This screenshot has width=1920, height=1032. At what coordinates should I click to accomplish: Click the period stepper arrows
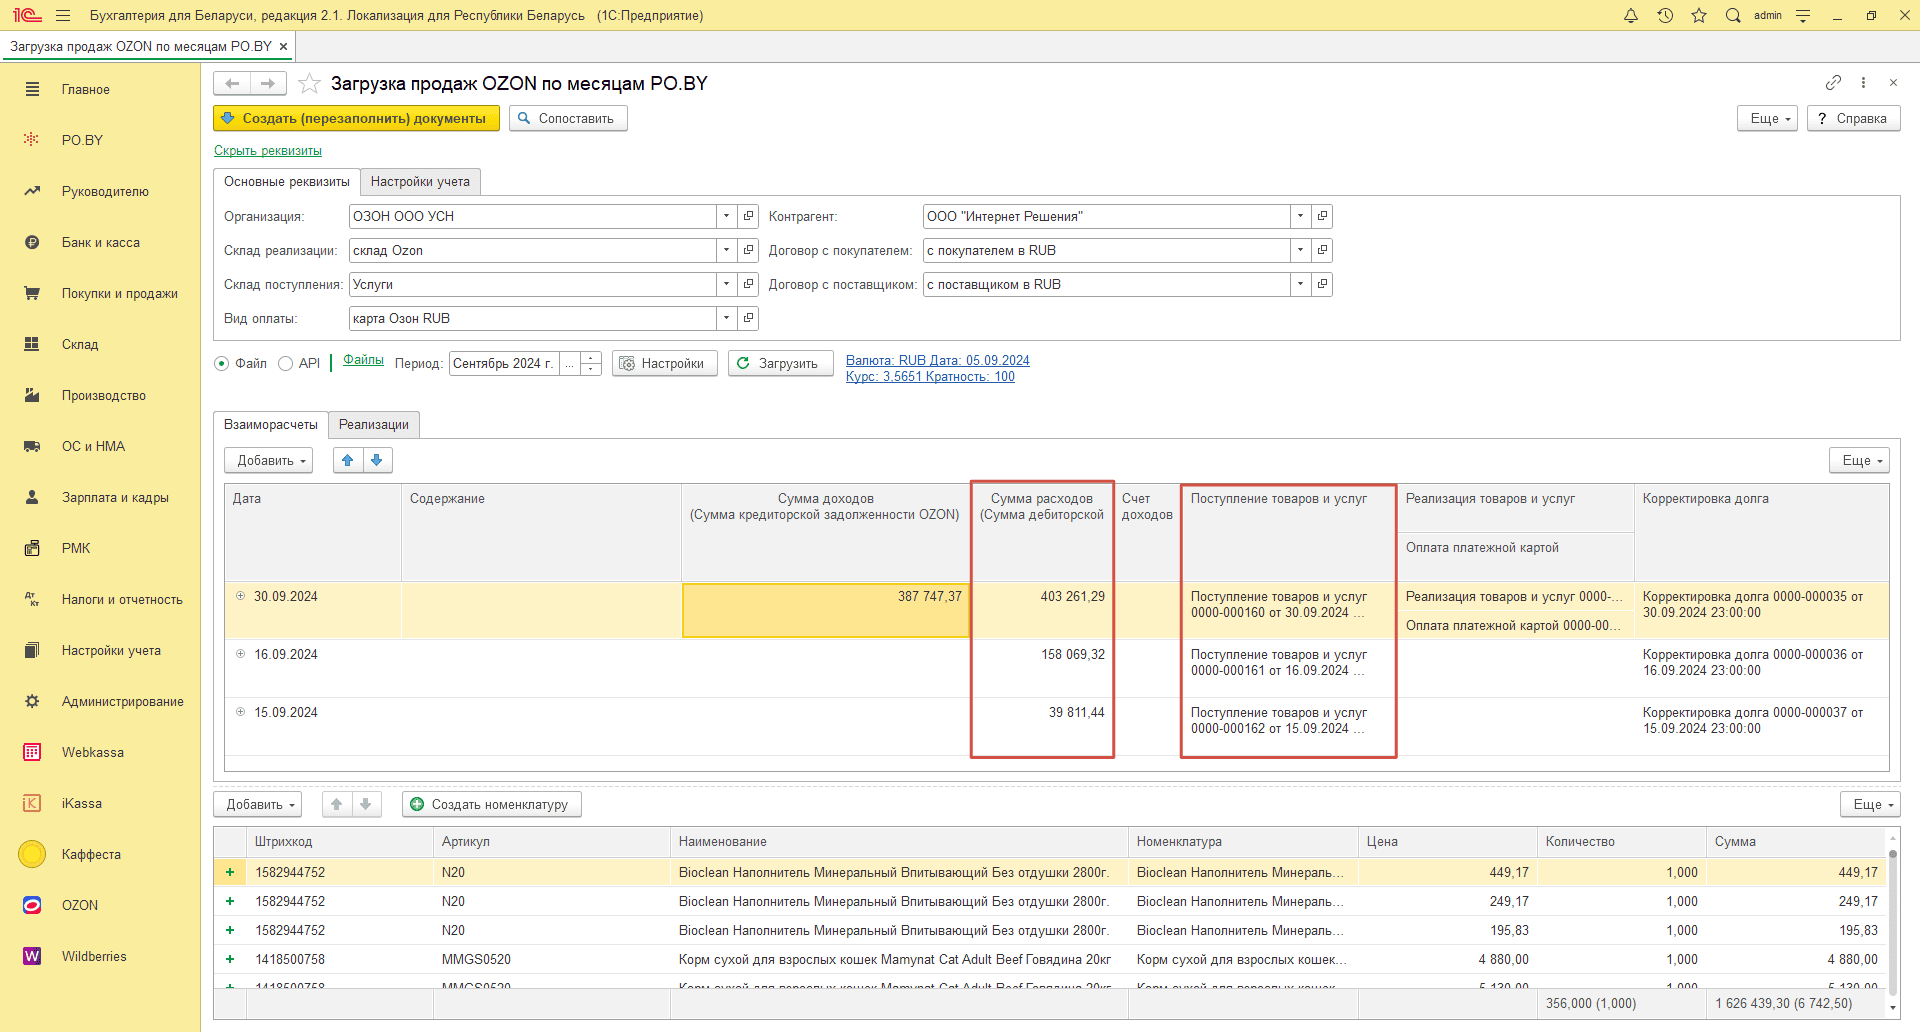pyautogui.click(x=591, y=363)
